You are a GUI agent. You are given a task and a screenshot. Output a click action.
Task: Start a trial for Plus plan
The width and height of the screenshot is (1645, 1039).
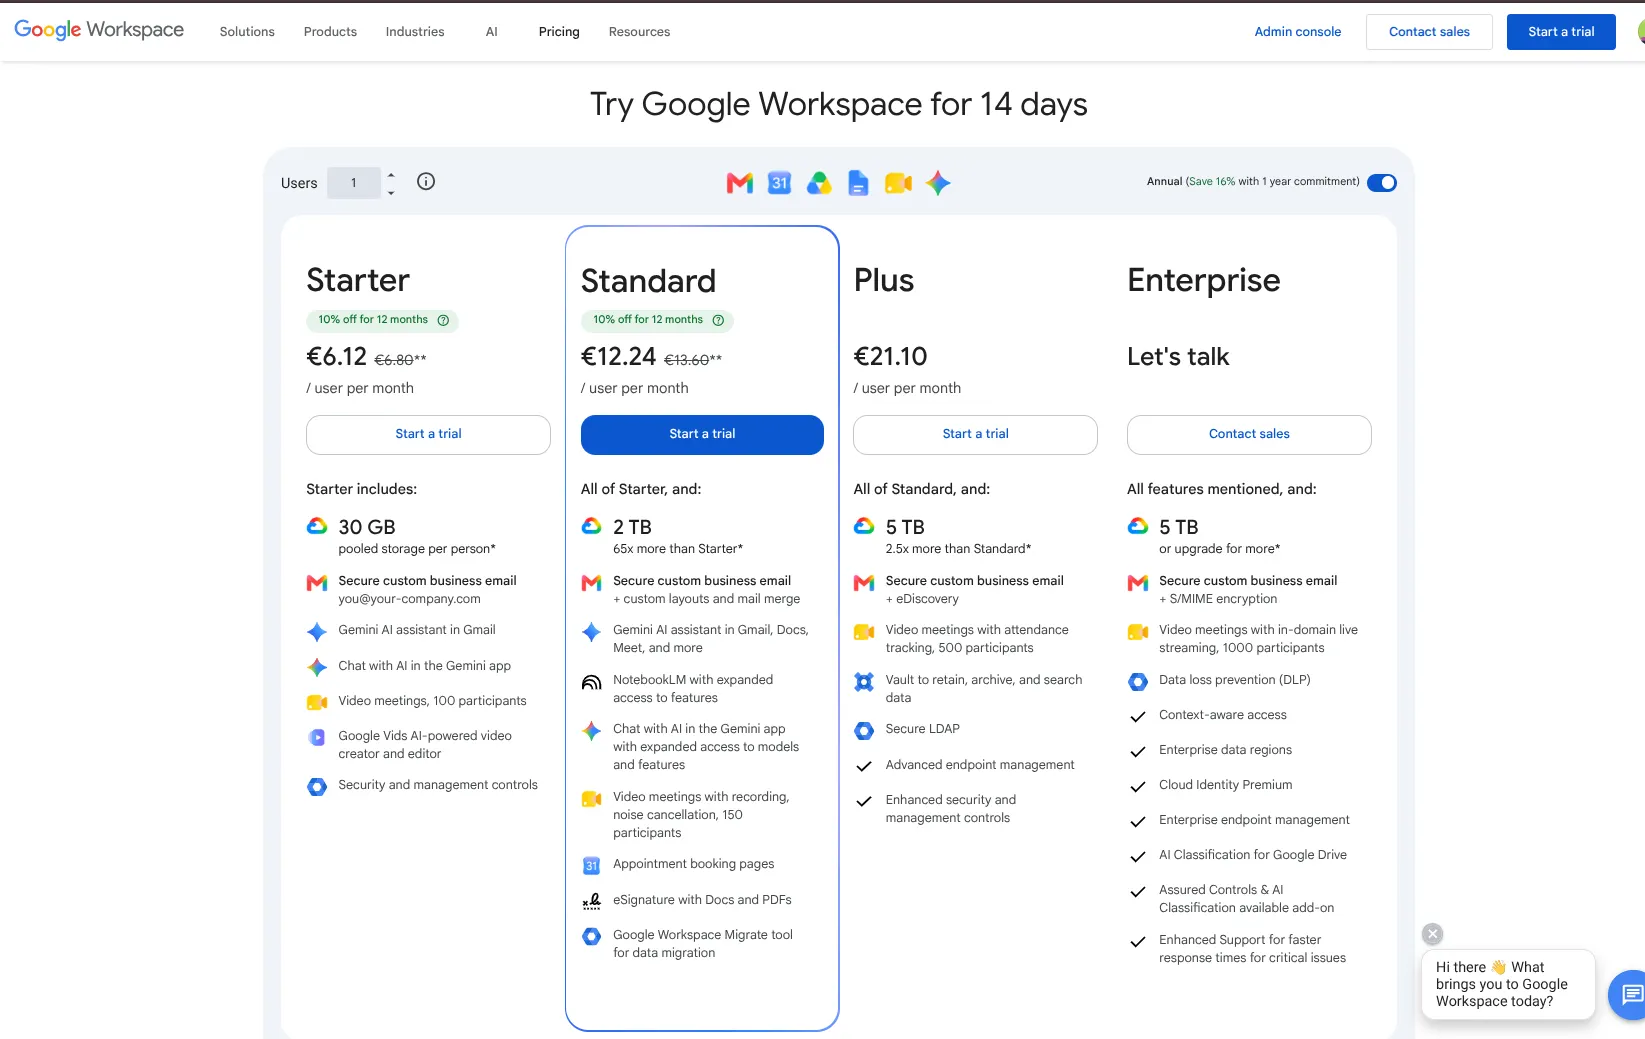(975, 434)
